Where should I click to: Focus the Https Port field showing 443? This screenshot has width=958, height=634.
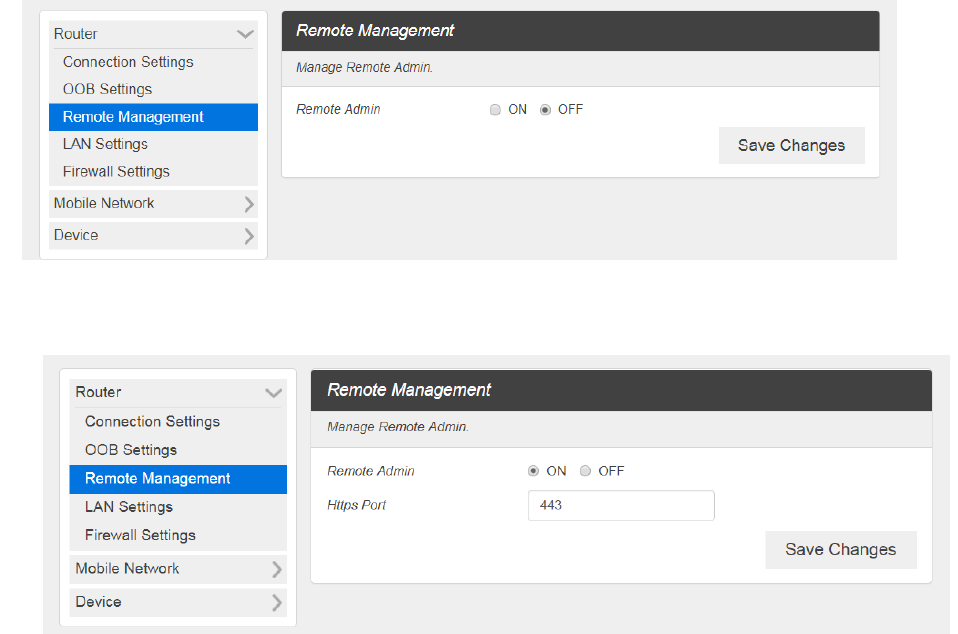pos(620,506)
